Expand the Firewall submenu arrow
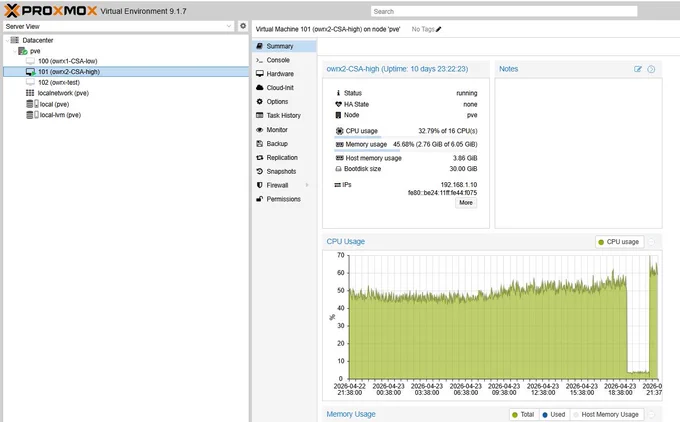The image size is (680, 422). click(x=307, y=185)
